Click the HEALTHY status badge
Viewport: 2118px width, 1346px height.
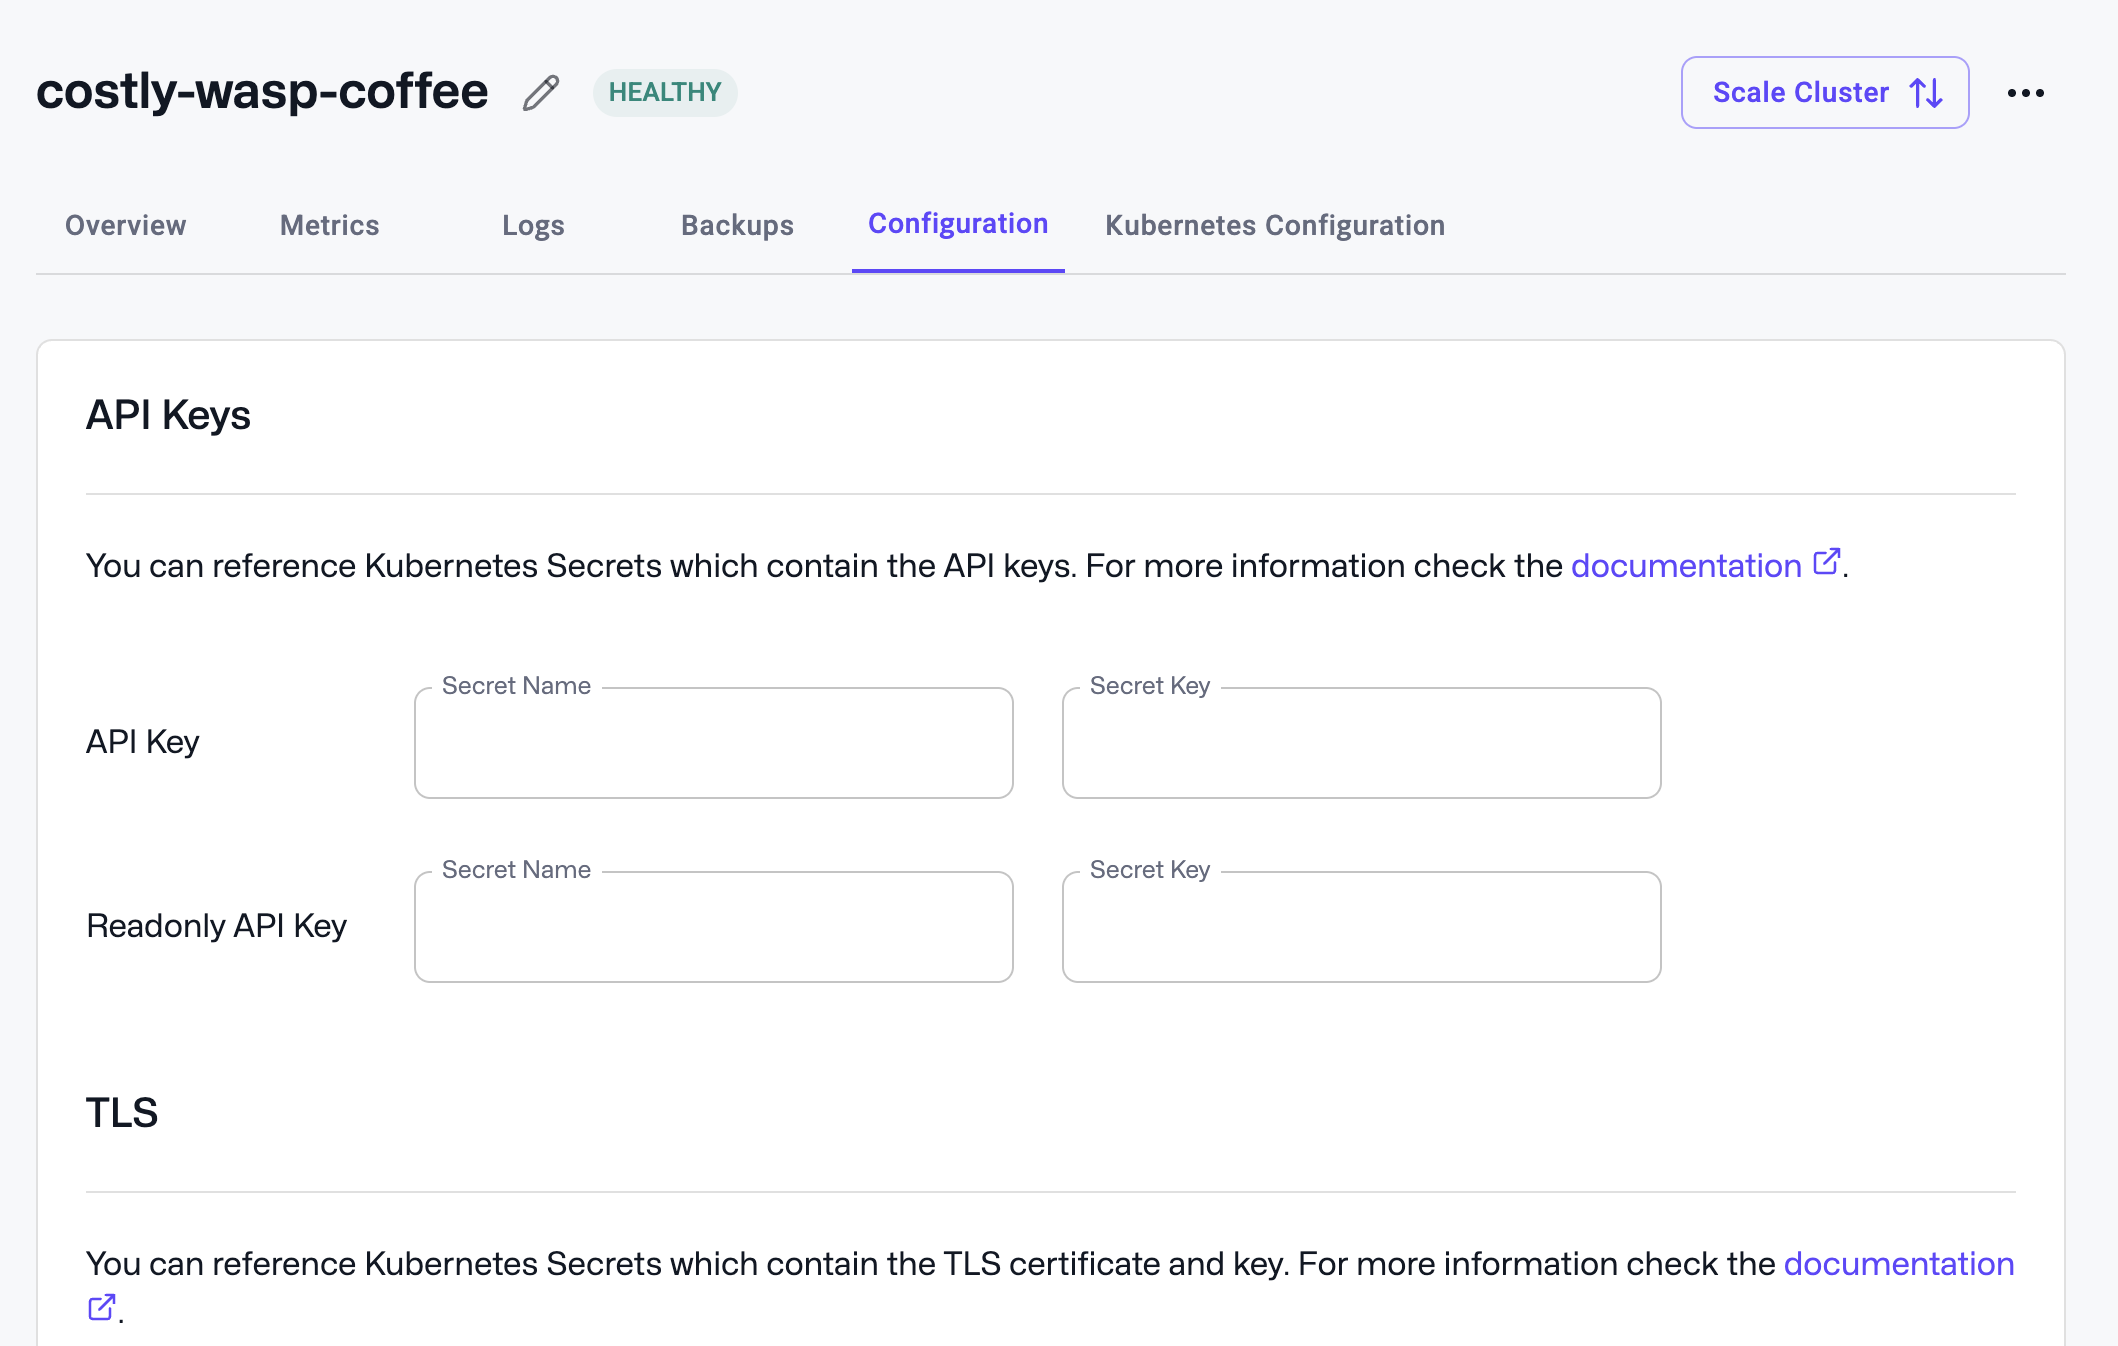664,91
